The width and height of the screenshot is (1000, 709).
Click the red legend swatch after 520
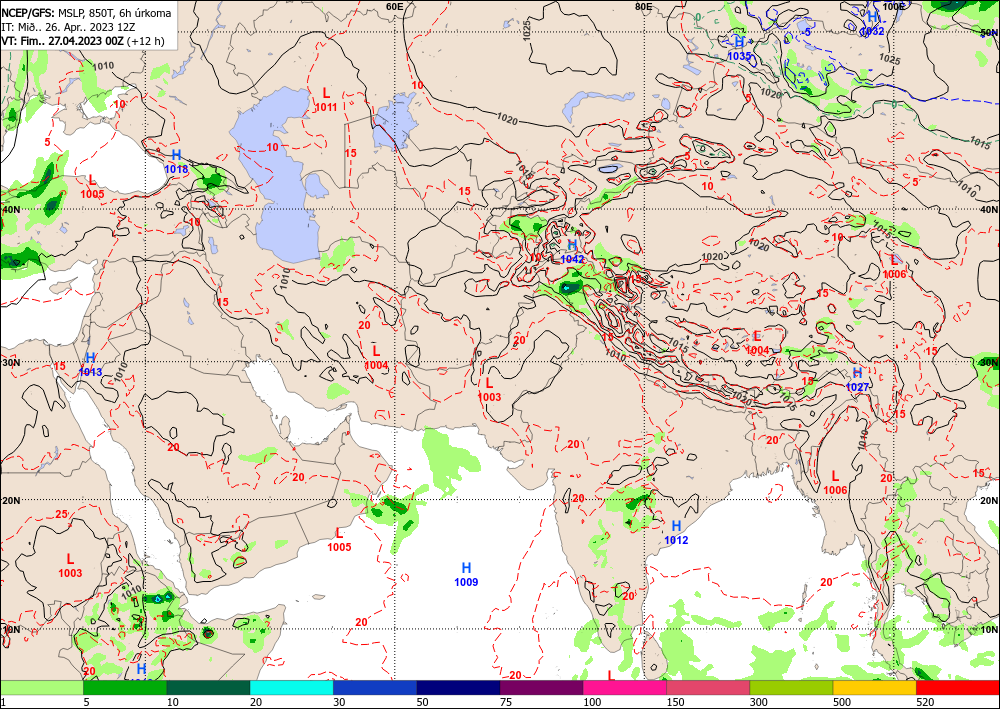pos(958,687)
